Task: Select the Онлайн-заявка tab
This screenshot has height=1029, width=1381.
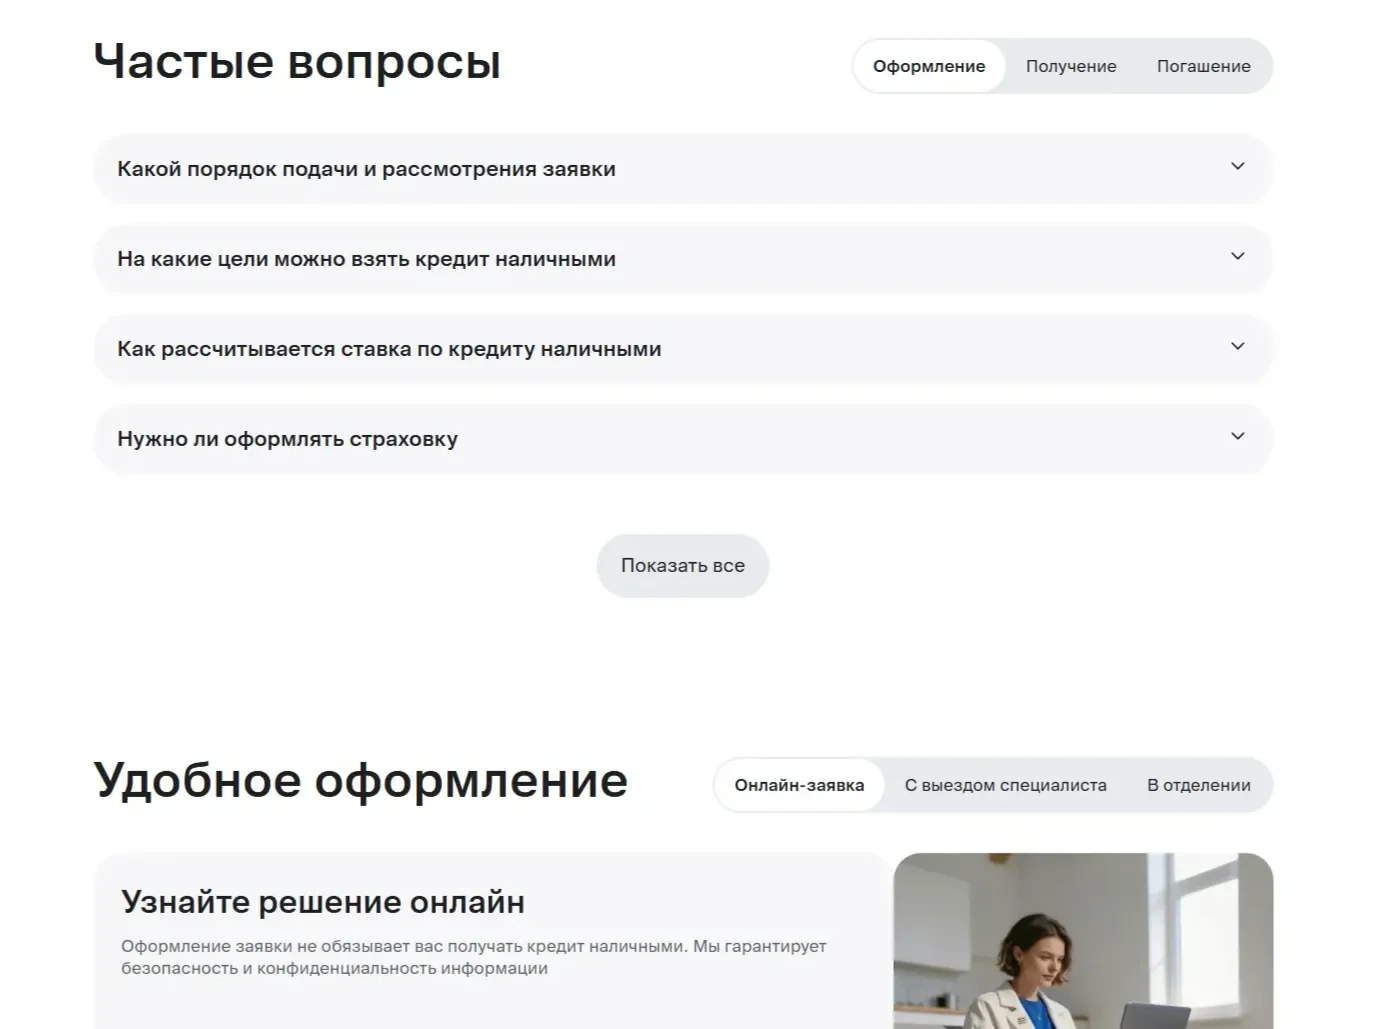Action: [x=799, y=785]
